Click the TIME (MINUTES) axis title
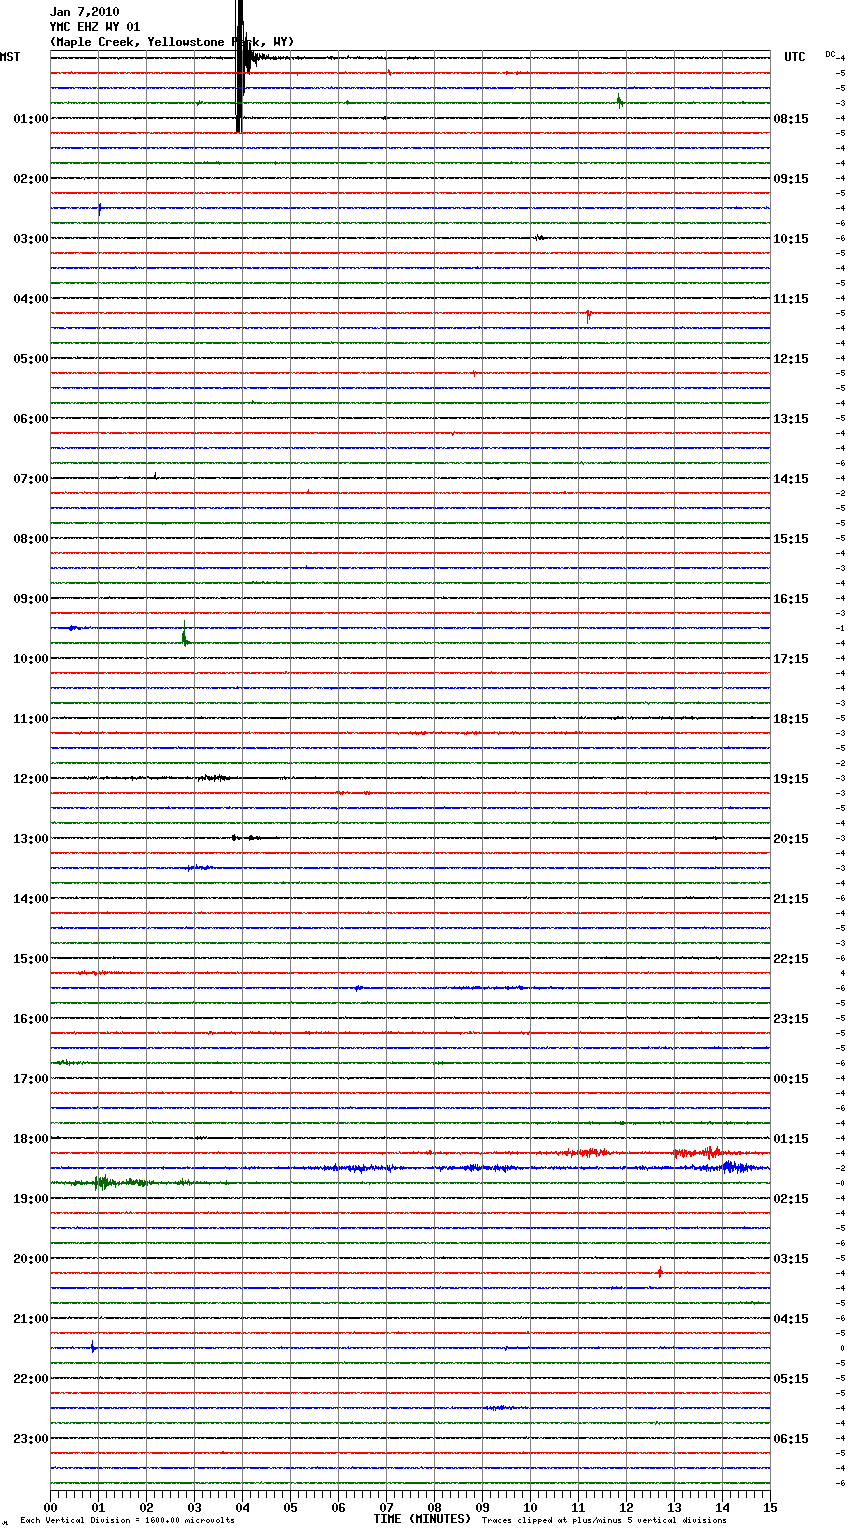 [422, 1519]
